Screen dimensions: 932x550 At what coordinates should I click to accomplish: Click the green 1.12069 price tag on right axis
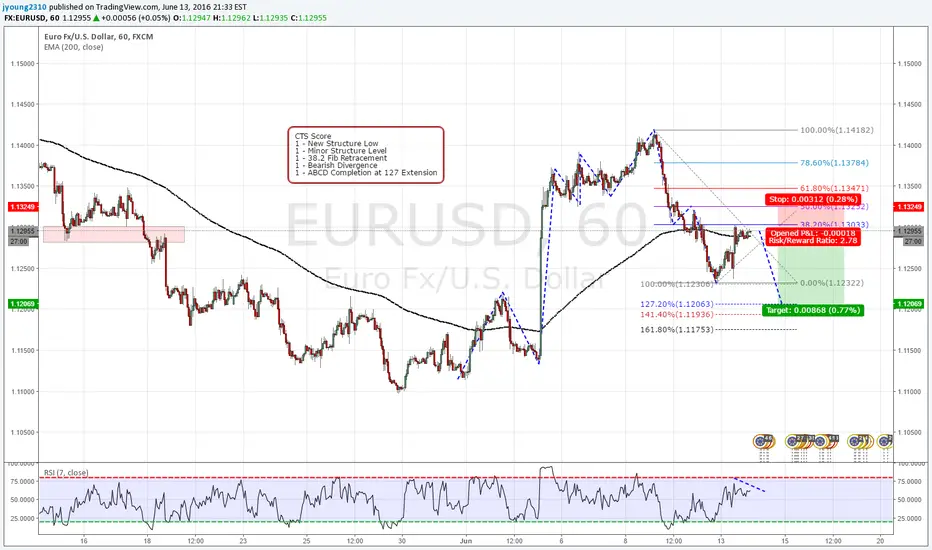pyautogui.click(x=908, y=304)
